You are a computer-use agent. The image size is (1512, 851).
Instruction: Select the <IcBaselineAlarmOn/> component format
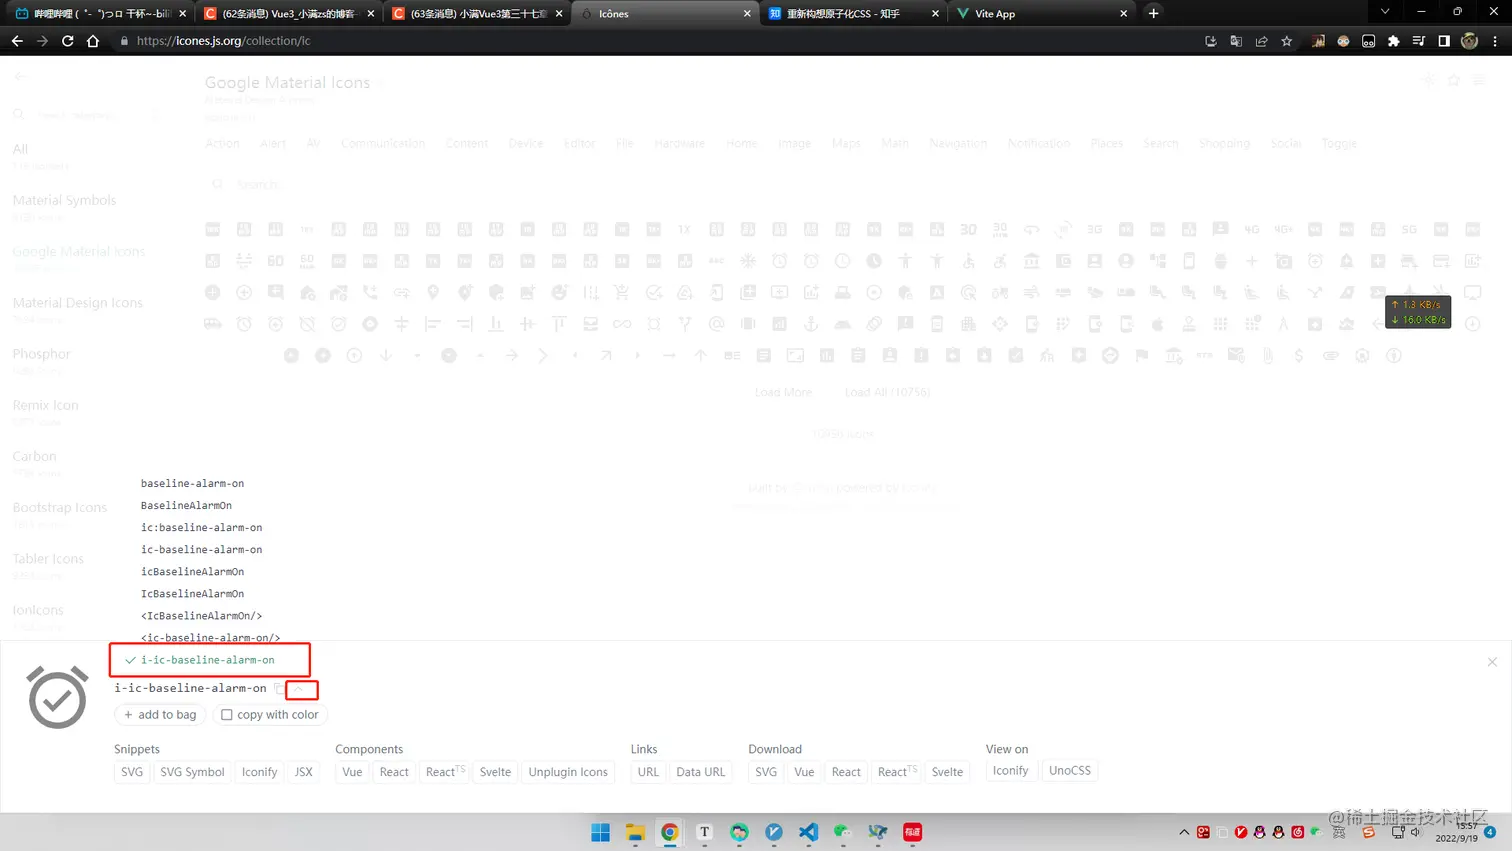pyautogui.click(x=201, y=615)
